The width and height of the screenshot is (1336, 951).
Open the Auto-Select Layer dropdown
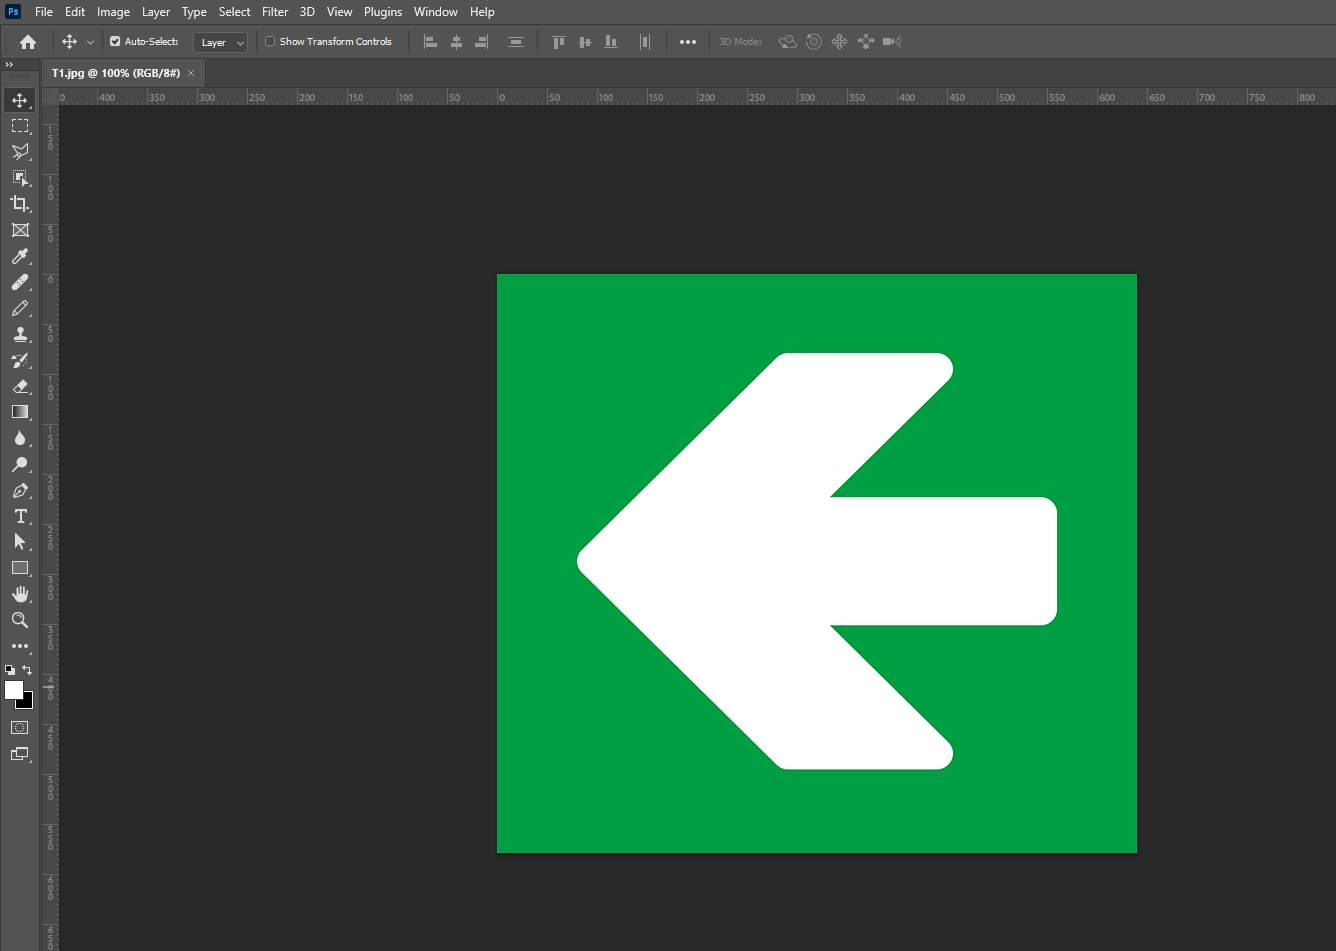[x=221, y=42]
